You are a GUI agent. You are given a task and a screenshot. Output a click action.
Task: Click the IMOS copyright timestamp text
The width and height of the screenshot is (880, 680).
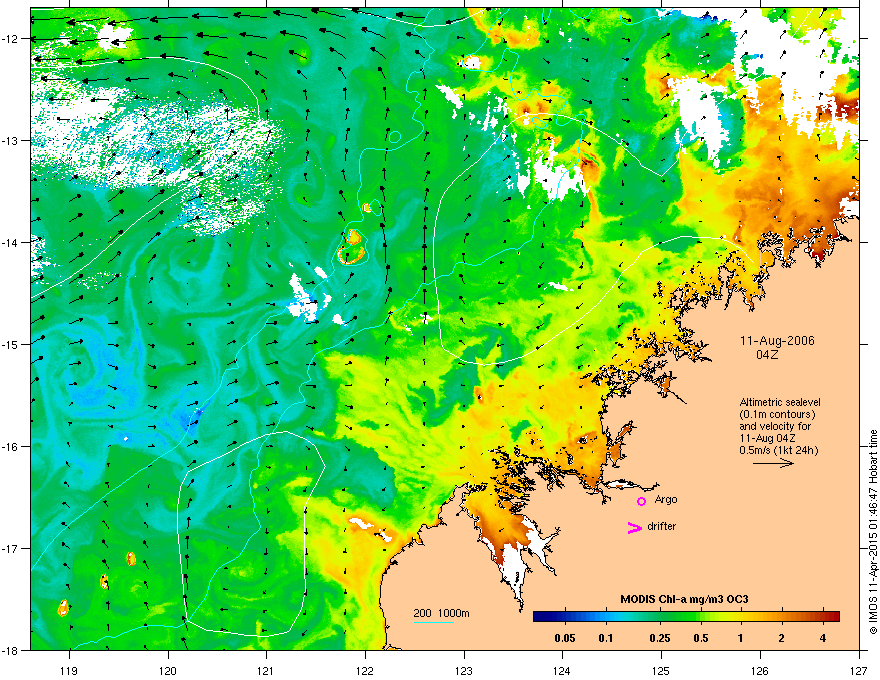point(873,532)
